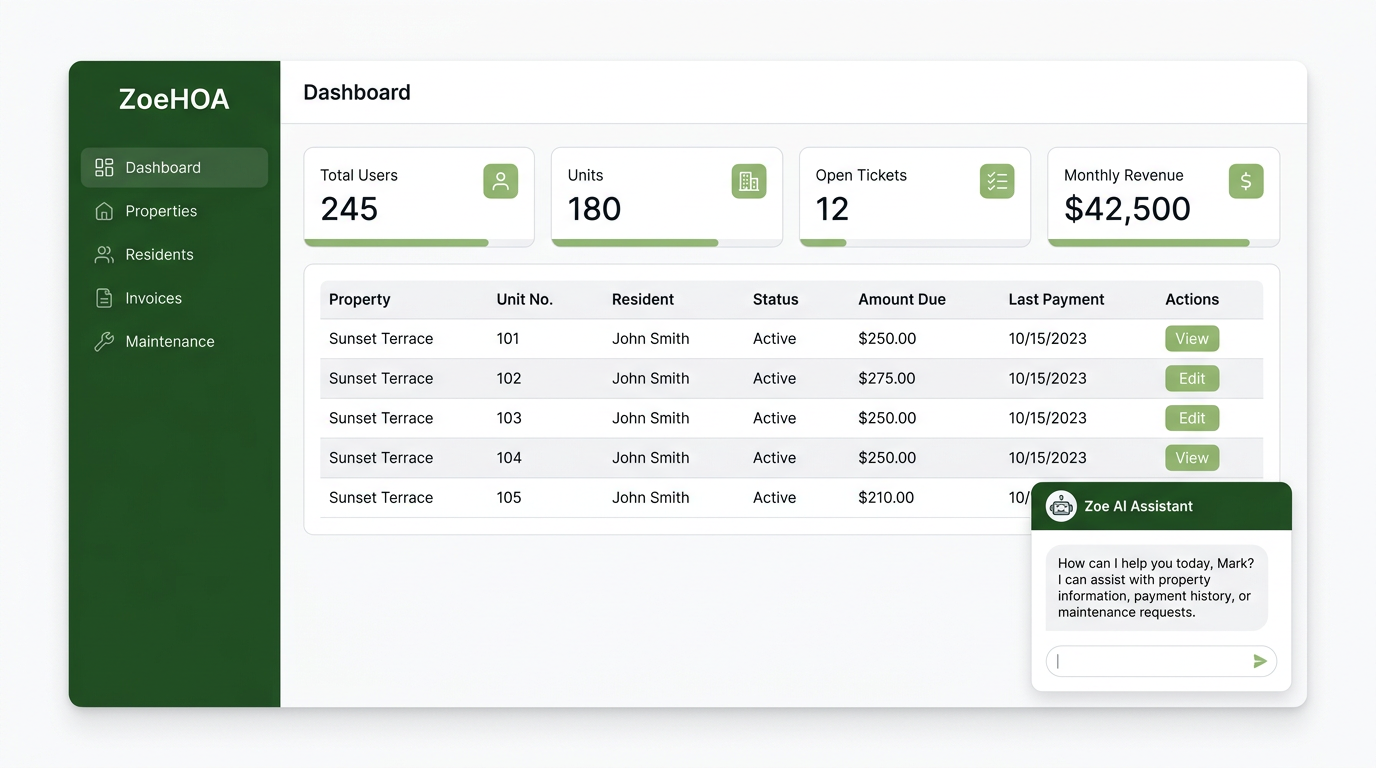Screen dimensions: 1376x768
Task: Click the 245 total users value
Action: click(x=349, y=209)
